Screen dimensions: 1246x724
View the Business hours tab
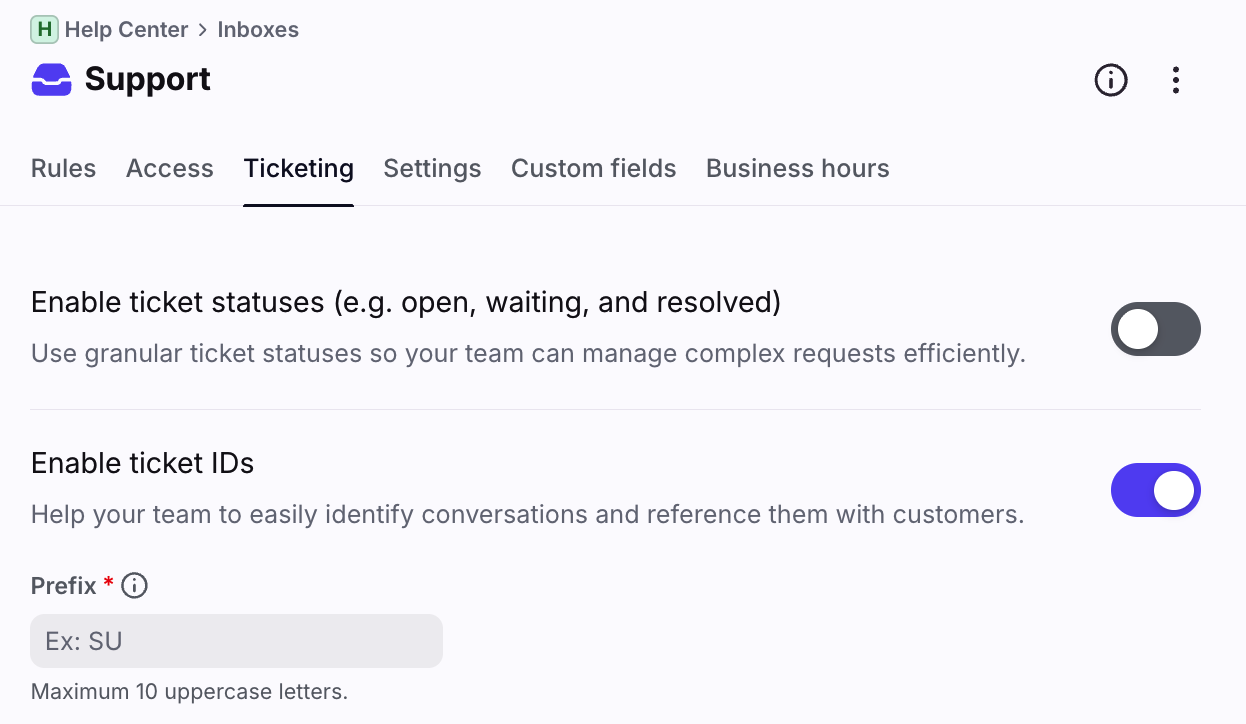797,168
